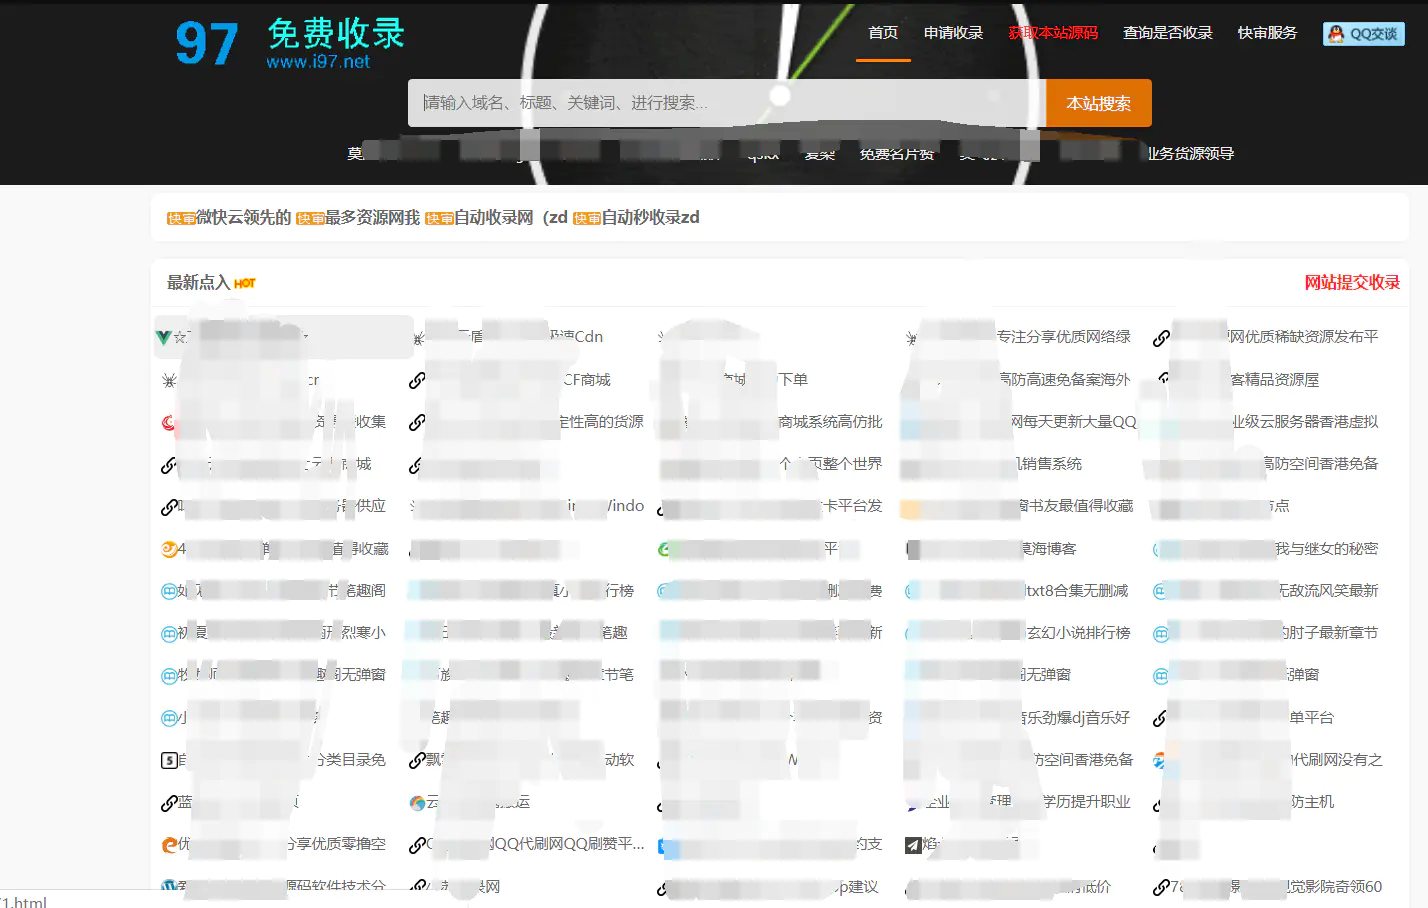
Task: Open the 首页 menu item
Action: (882, 31)
